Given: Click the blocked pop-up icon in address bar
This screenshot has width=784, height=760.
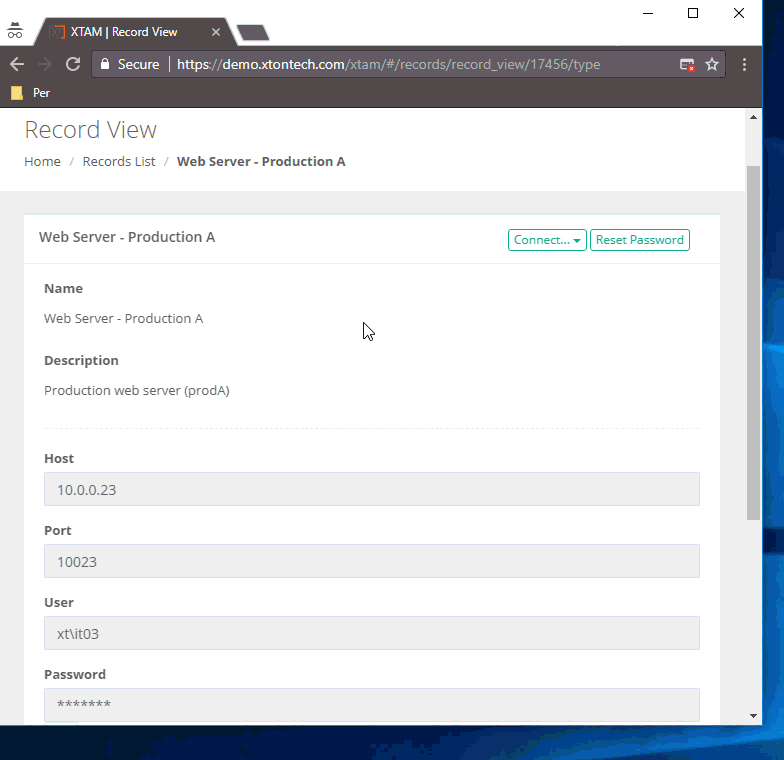Looking at the screenshot, I should [687, 64].
